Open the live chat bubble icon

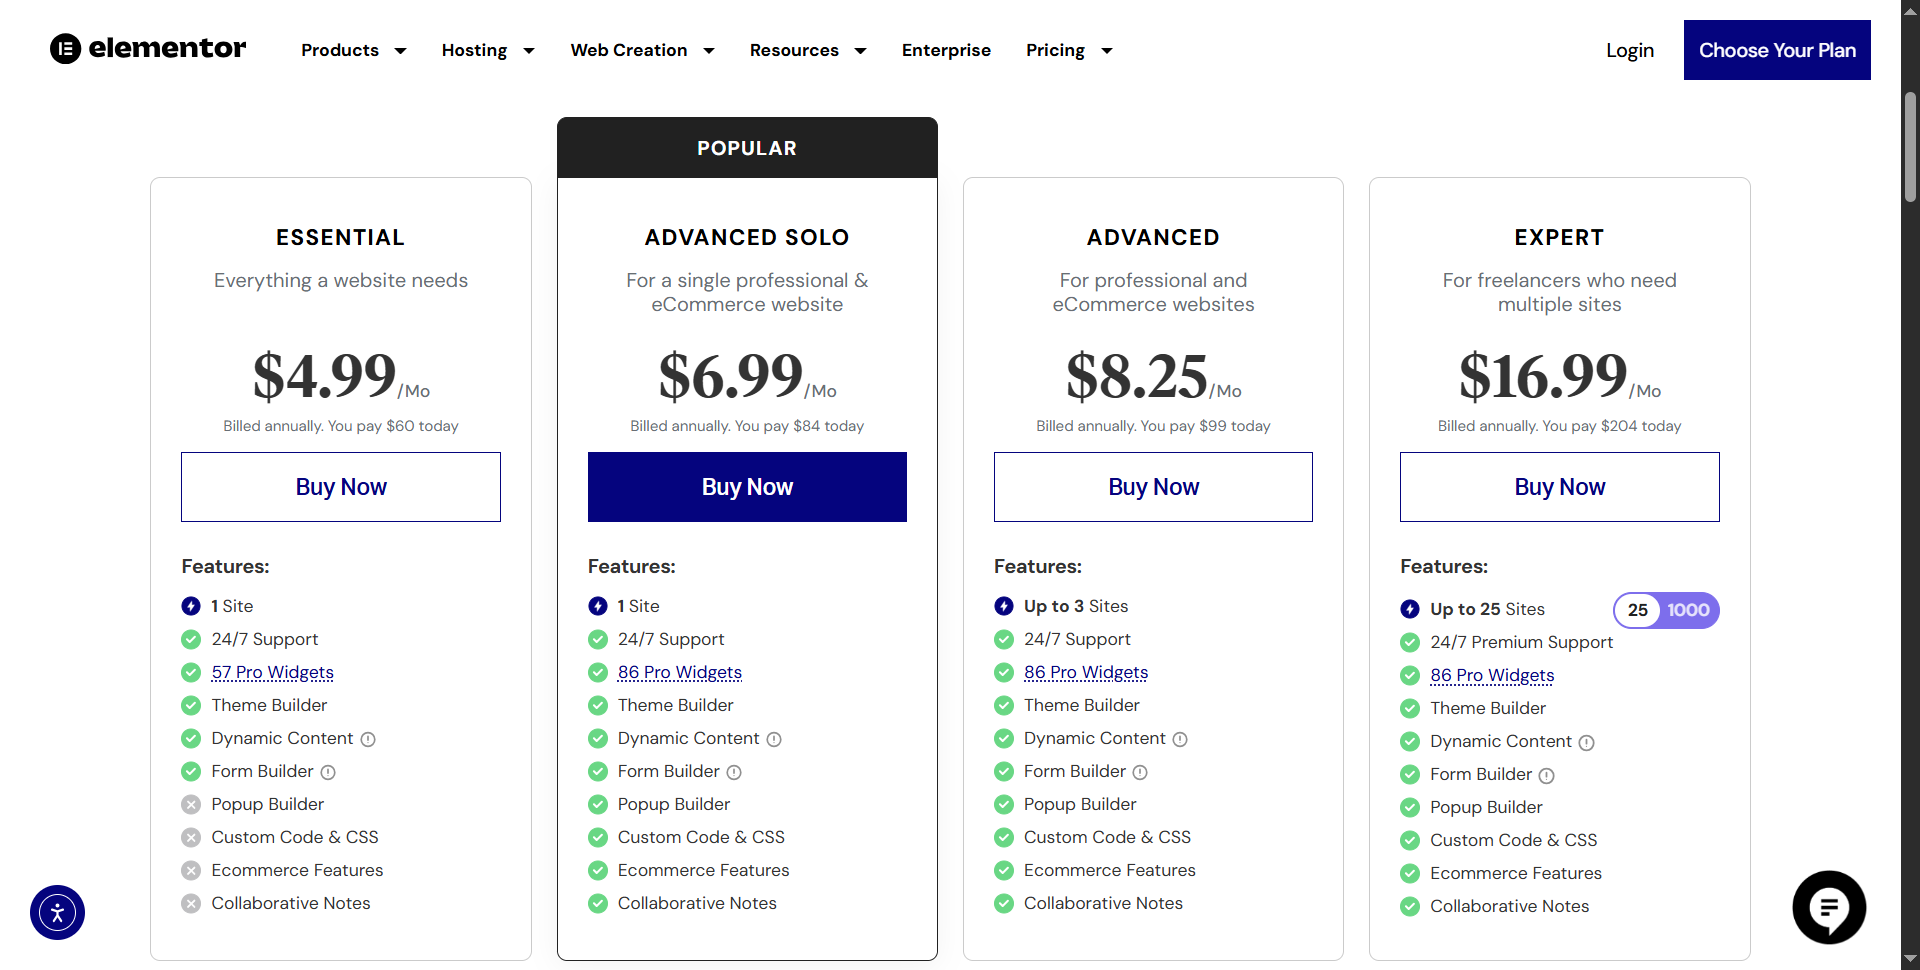click(x=1829, y=908)
